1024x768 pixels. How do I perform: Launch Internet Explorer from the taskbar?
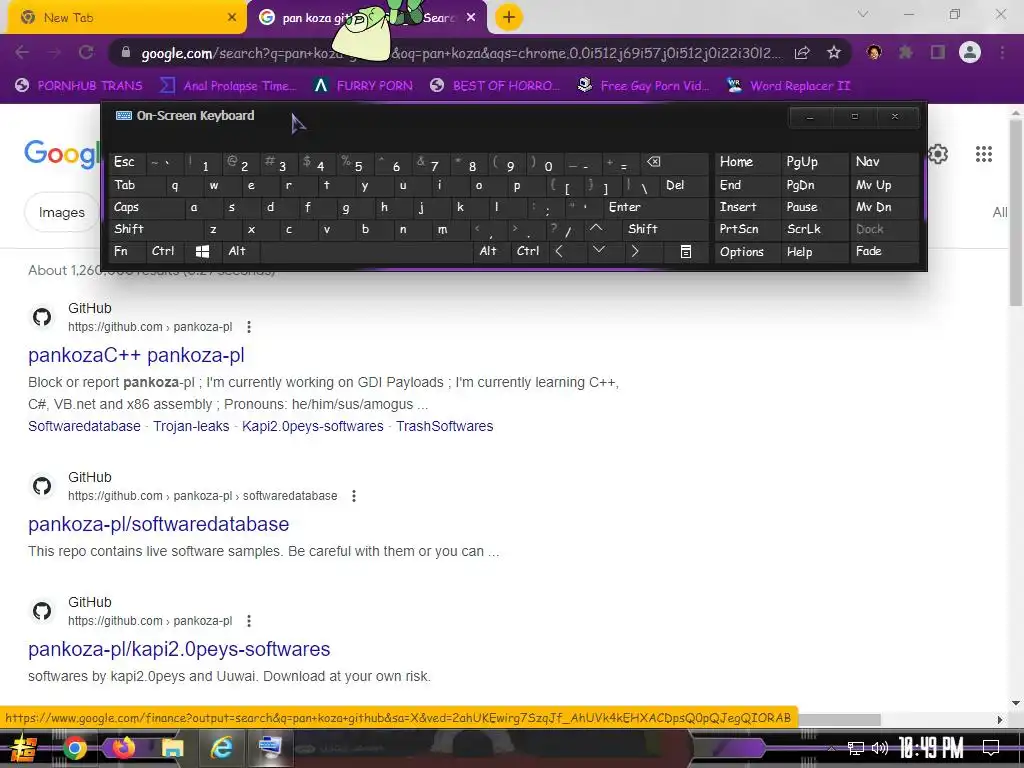221,748
